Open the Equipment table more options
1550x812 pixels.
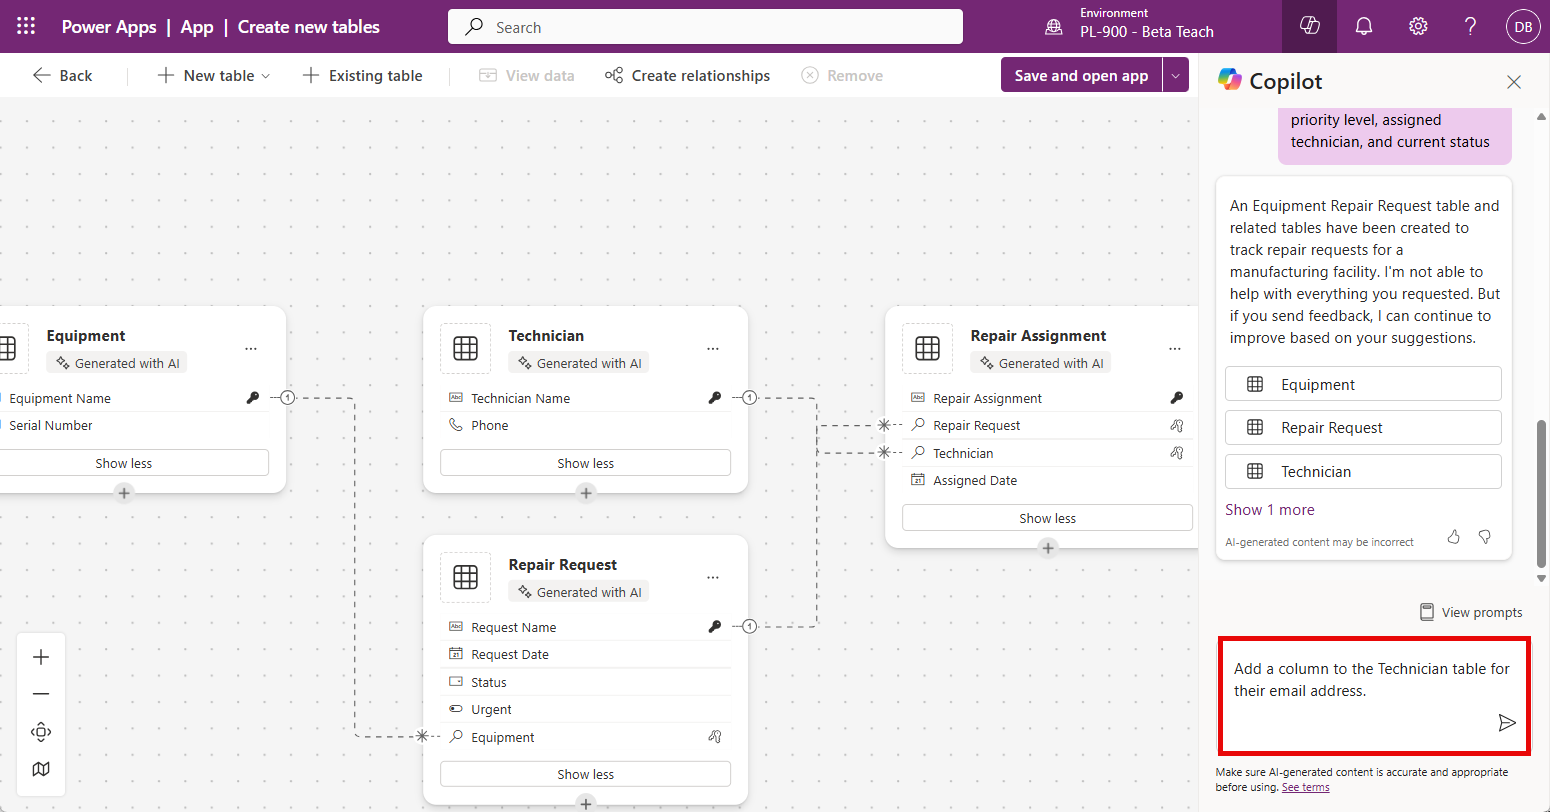251,349
